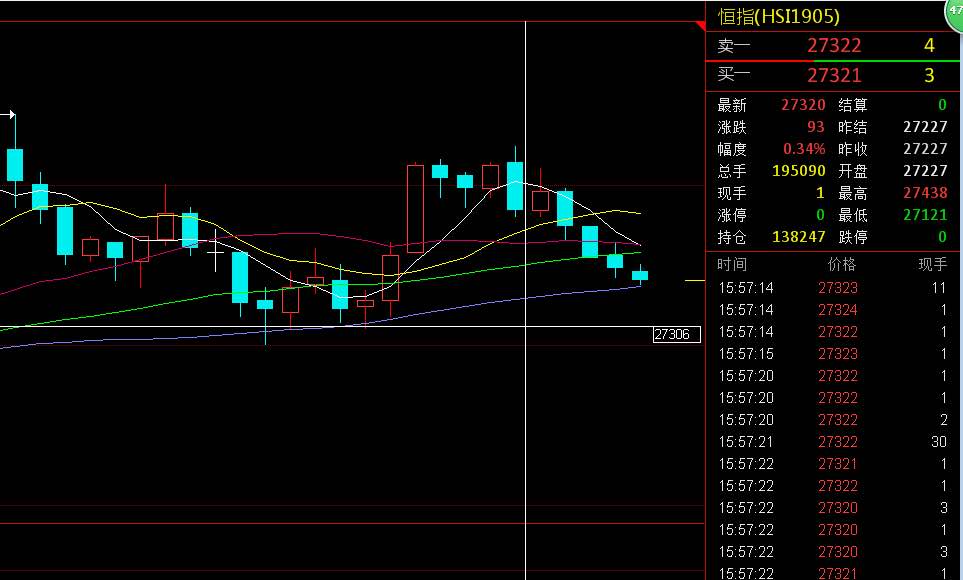Image resolution: width=963 pixels, height=580 pixels.
Task: Click the 昨收 value 27227
Action: [x=925, y=149]
